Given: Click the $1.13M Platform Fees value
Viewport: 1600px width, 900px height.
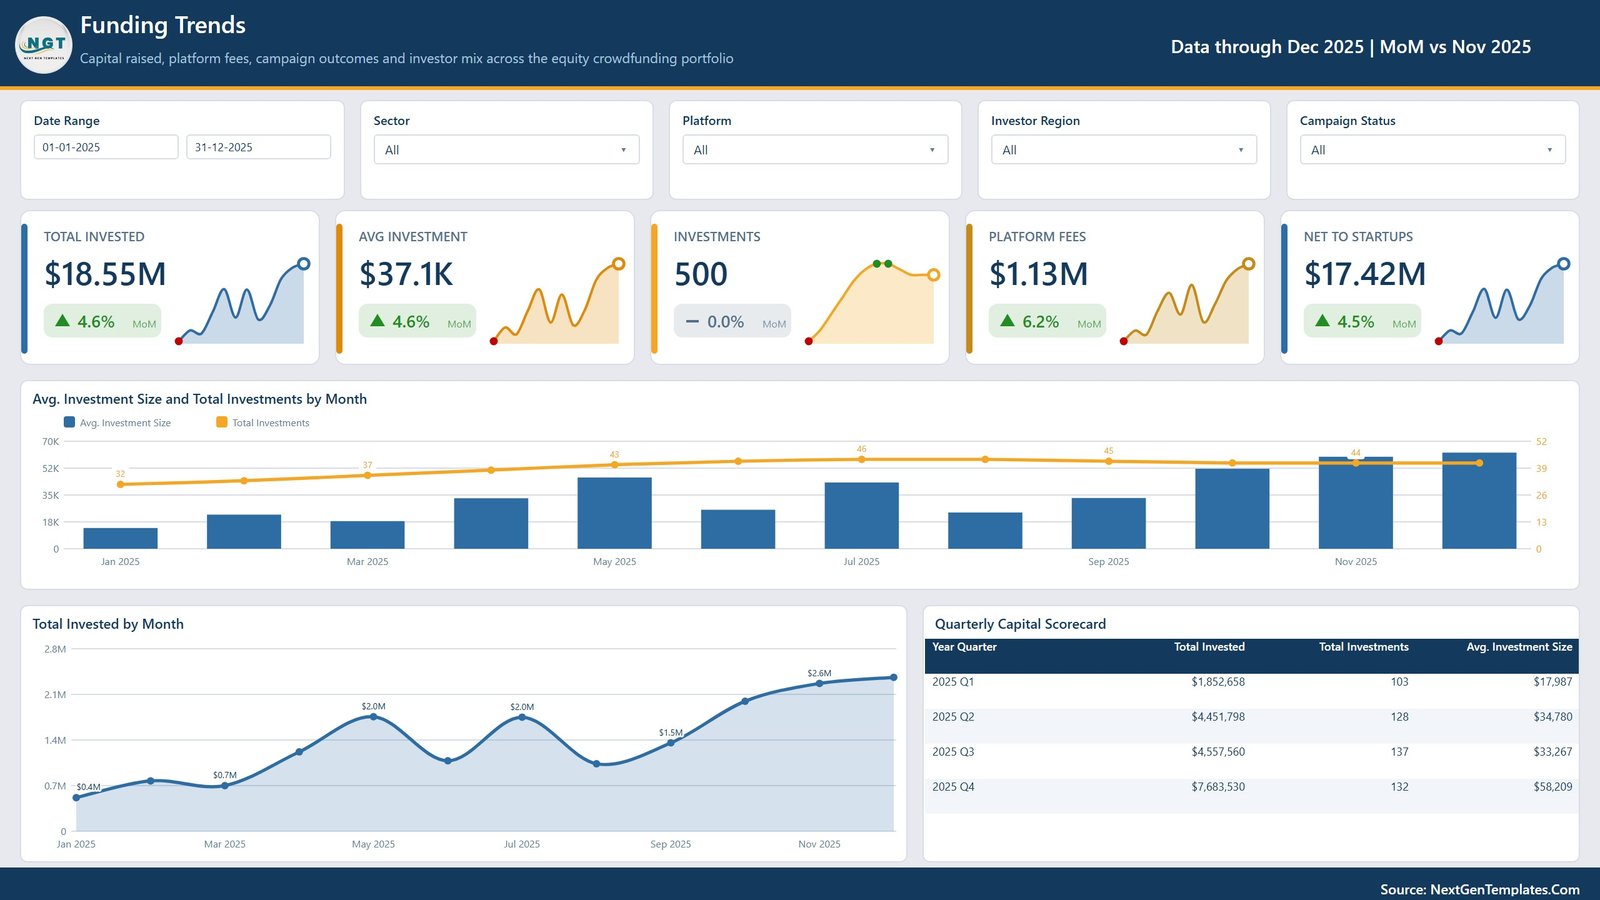Looking at the screenshot, I should 1038,274.
